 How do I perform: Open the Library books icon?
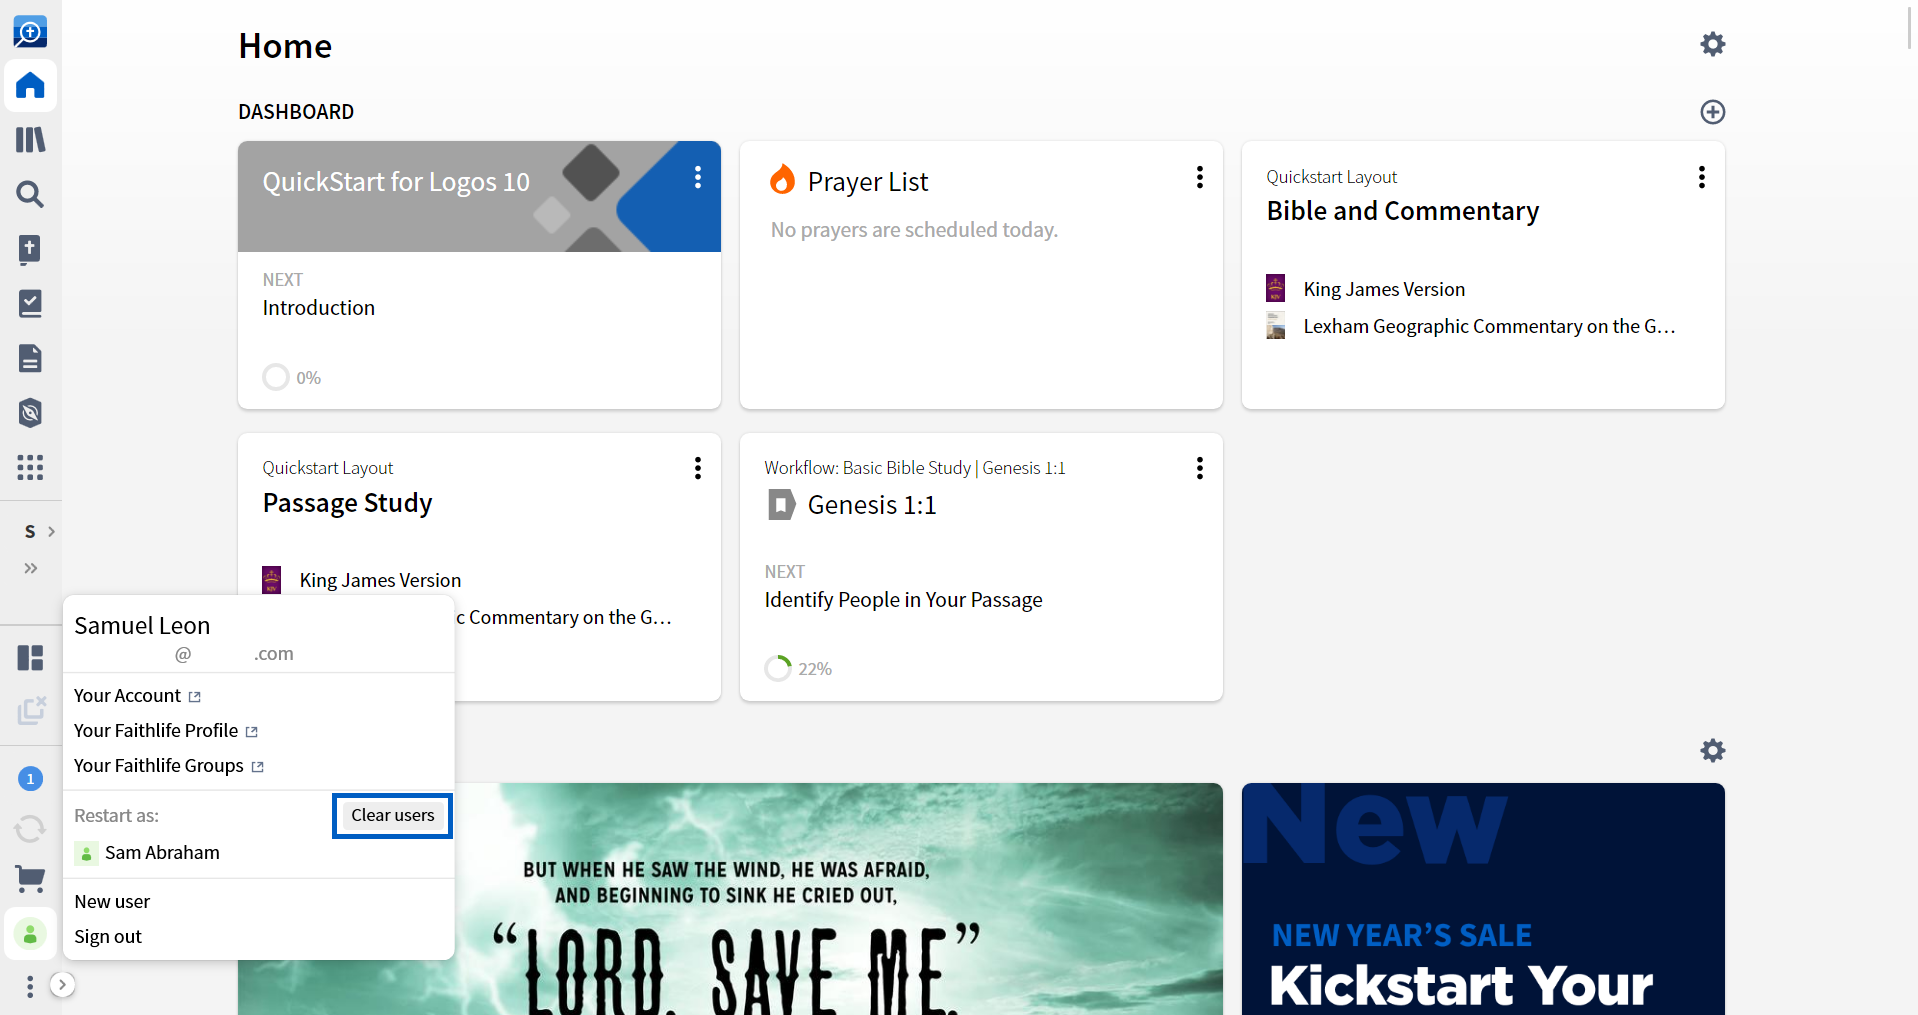30,140
